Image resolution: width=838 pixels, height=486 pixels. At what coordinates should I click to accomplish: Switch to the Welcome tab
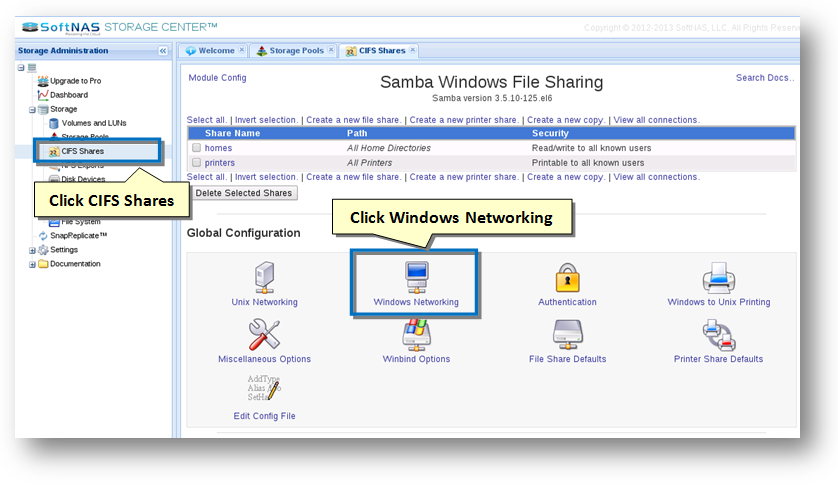(x=216, y=50)
